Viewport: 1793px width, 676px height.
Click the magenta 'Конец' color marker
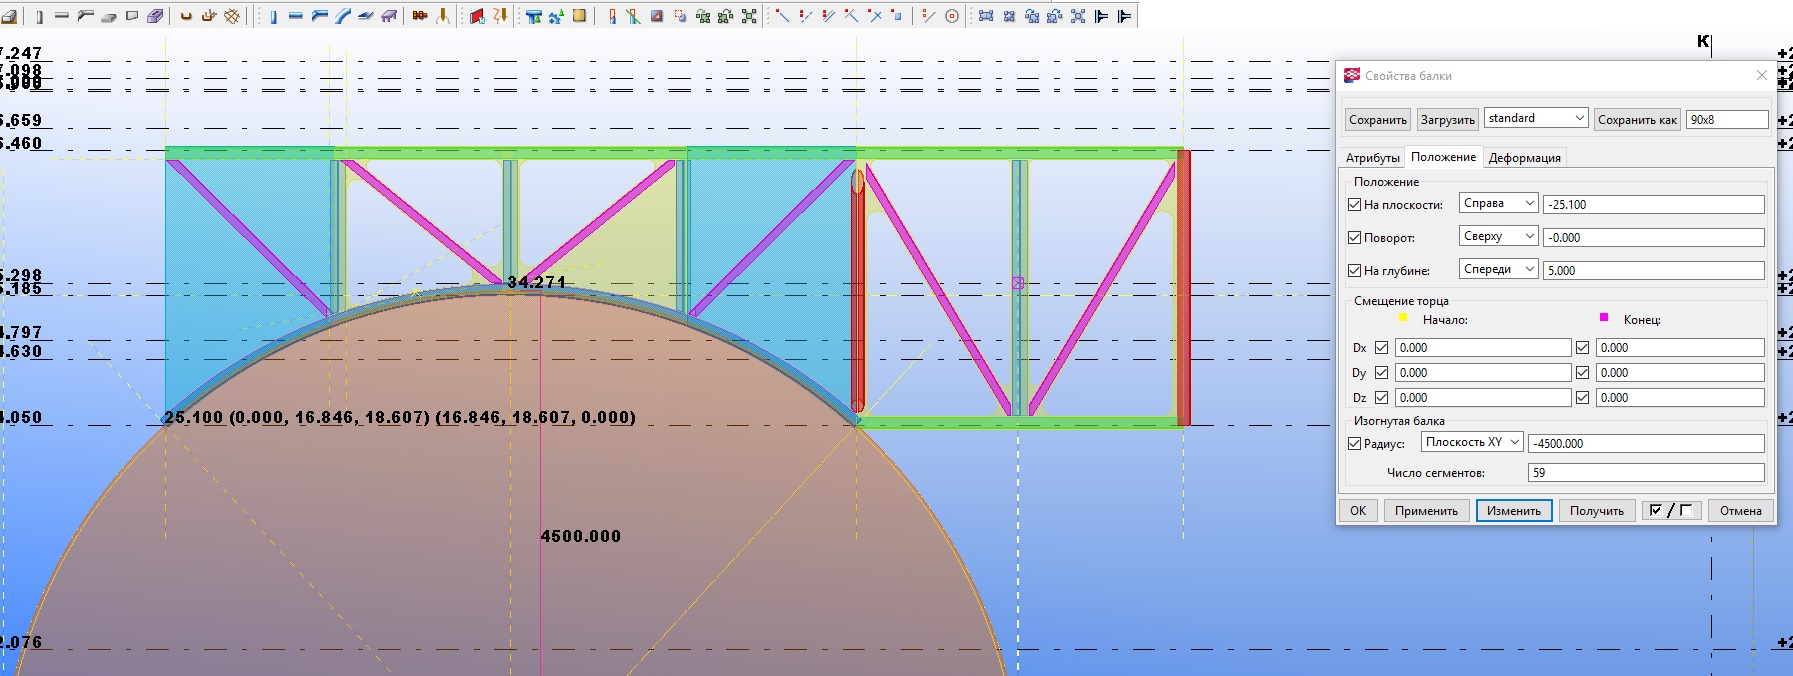(1604, 318)
